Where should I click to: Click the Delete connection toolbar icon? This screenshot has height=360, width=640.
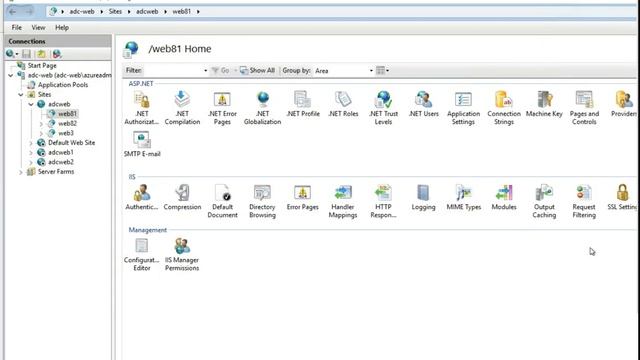(57, 54)
